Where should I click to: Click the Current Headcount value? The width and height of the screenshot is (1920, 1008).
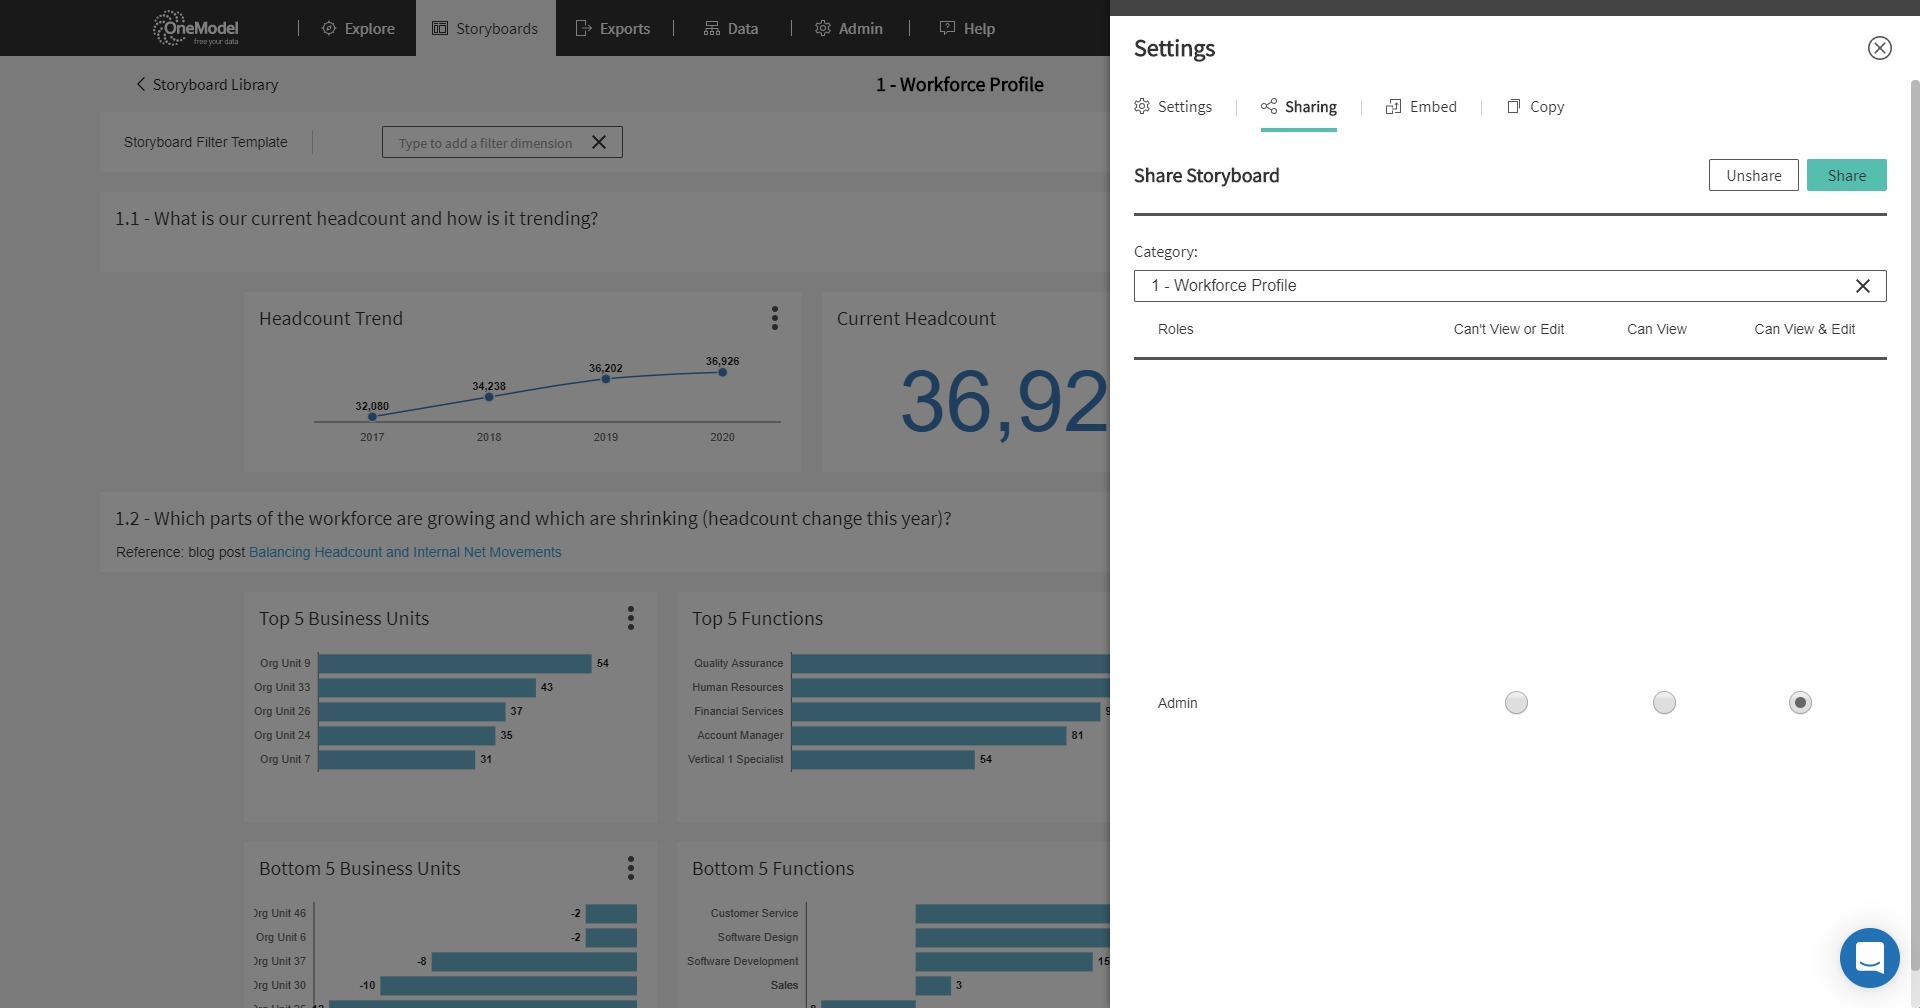(x=1004, y=402)
